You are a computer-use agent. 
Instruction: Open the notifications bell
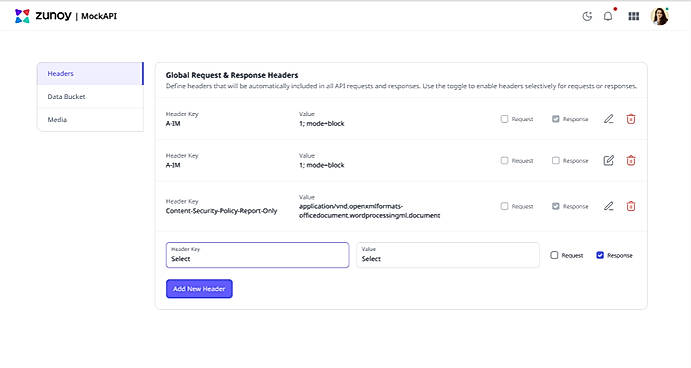click(x=608, y=16)
